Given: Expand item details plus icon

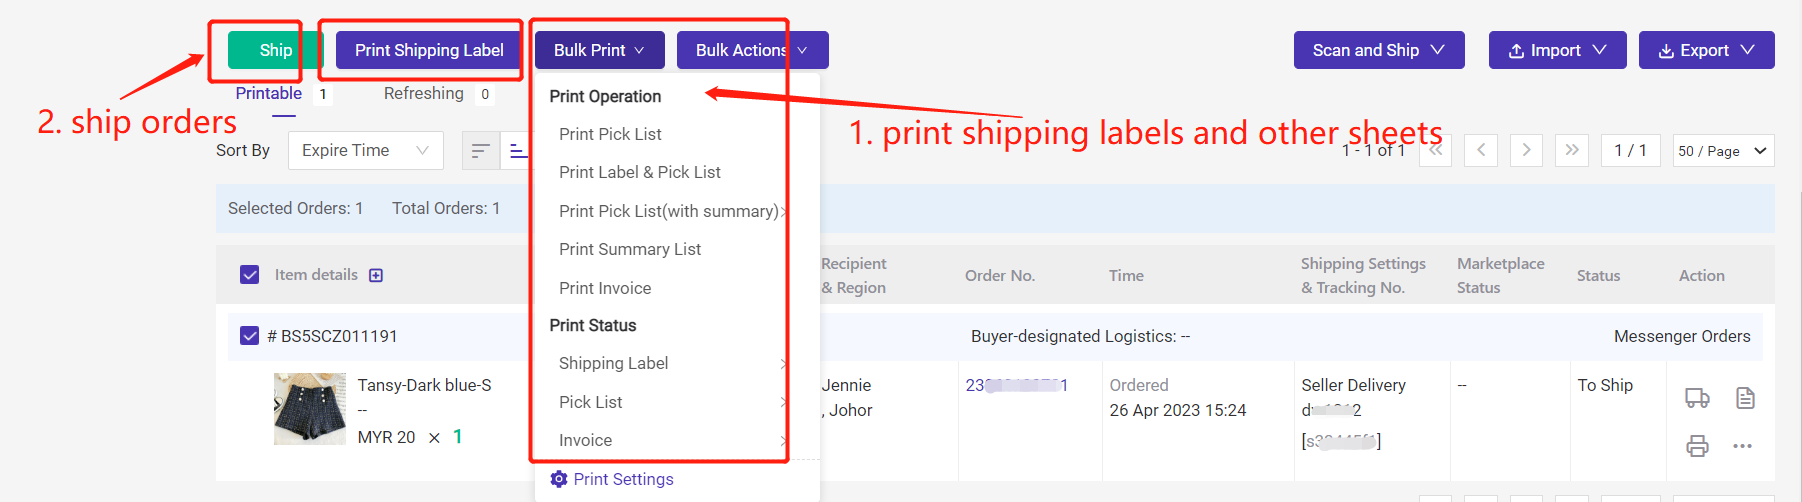Looking at the screenshot, I should pos(376,275).
